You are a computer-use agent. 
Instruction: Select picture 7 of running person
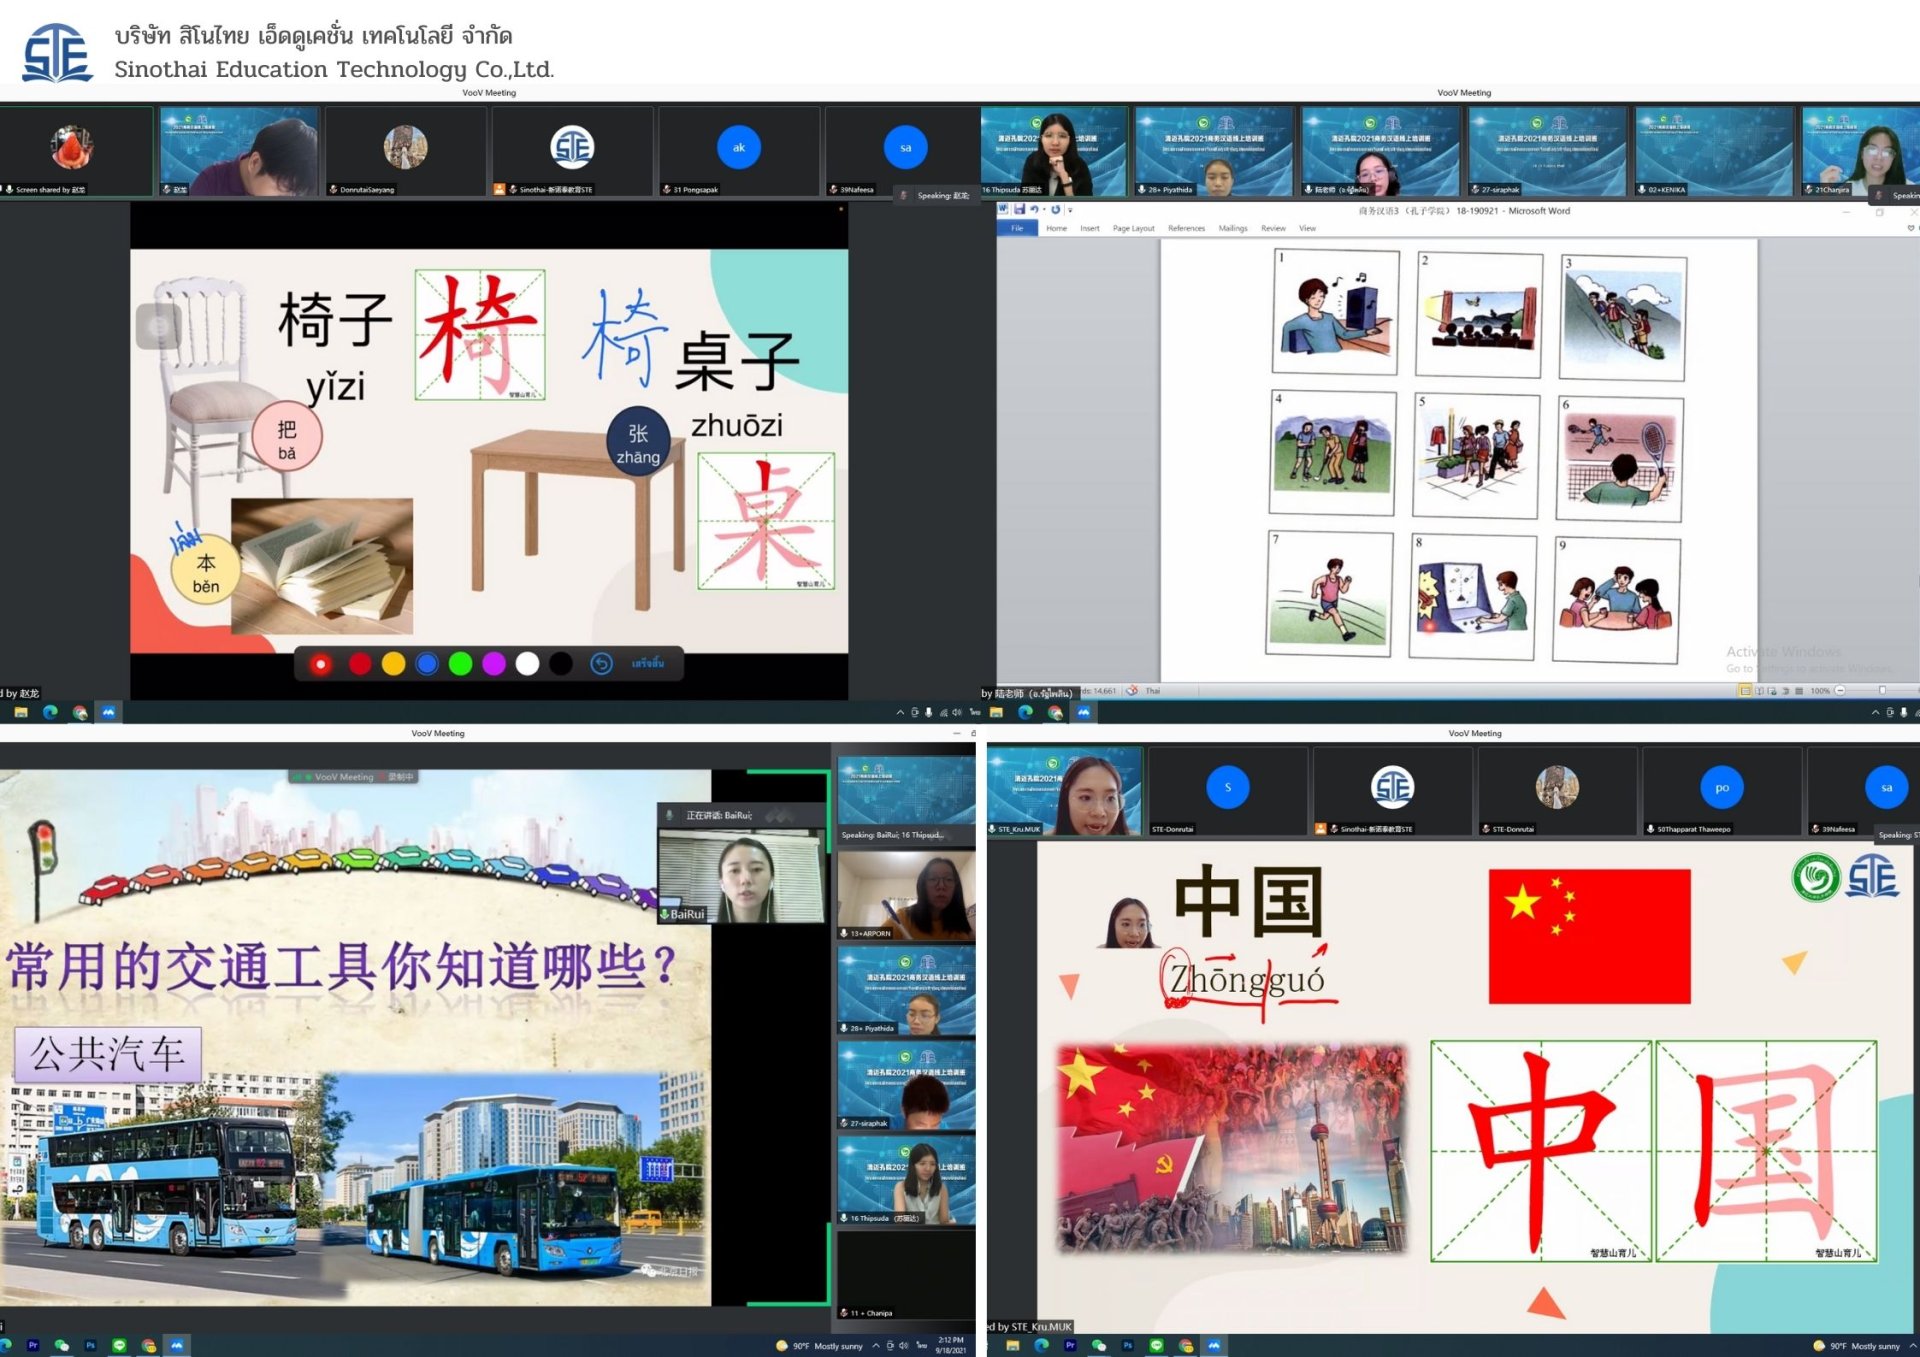[1329, 593]
